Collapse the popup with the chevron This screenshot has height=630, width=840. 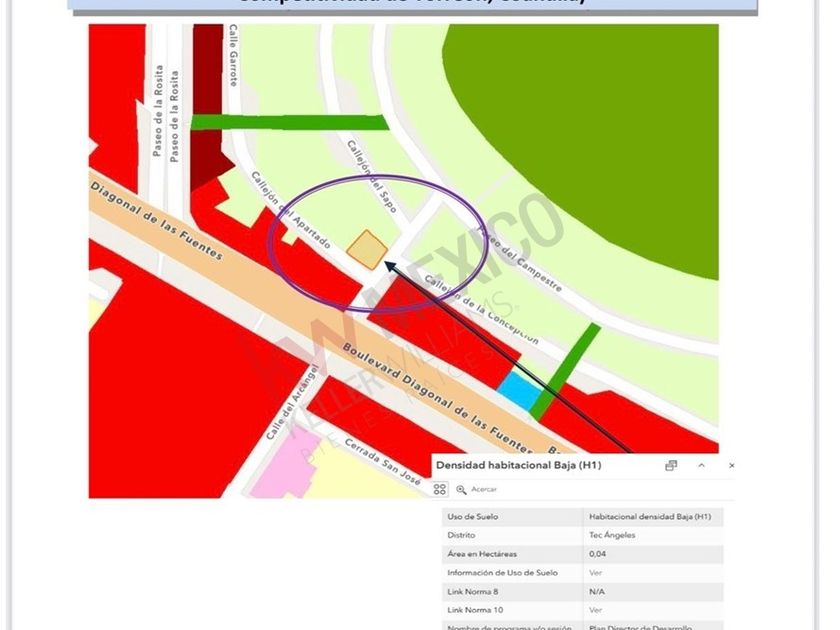click(701, 466)
